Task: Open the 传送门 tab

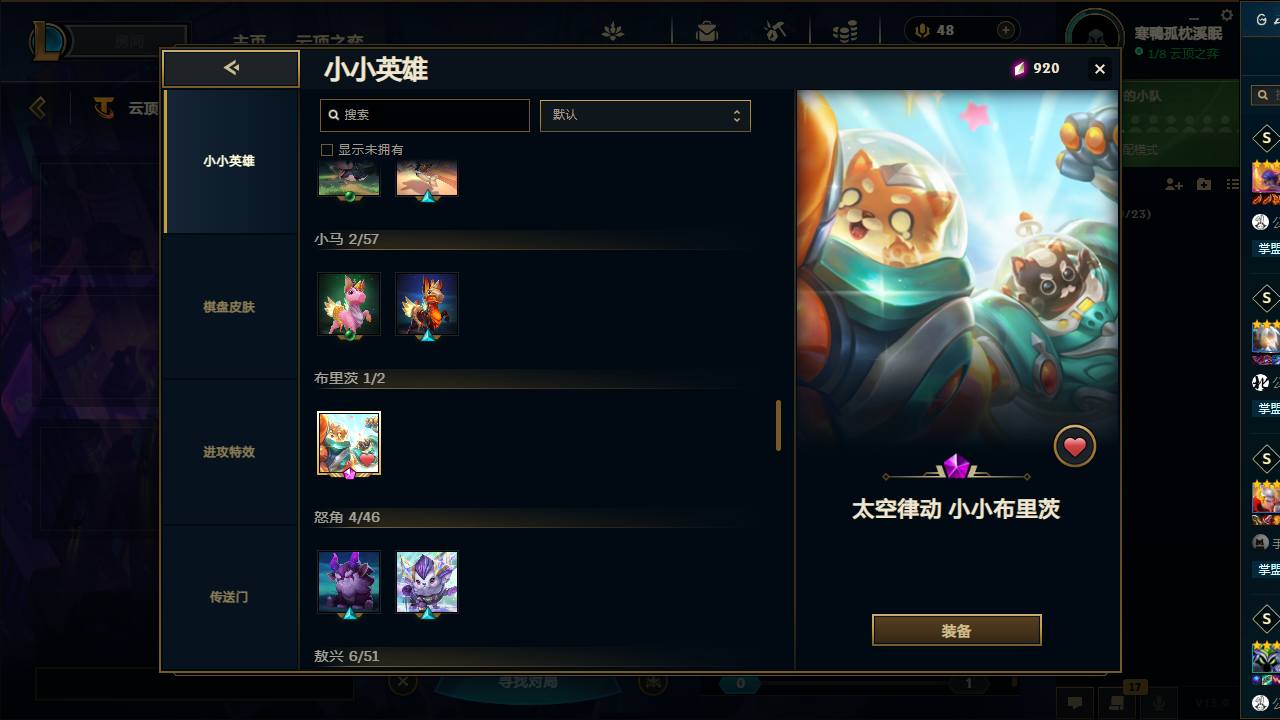Action: (230, 597)
